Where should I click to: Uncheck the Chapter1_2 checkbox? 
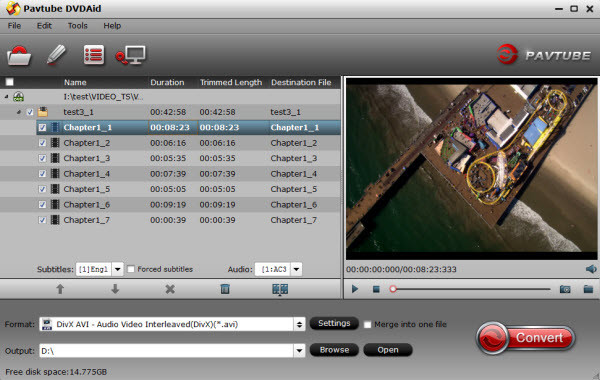tap(42, 143)
